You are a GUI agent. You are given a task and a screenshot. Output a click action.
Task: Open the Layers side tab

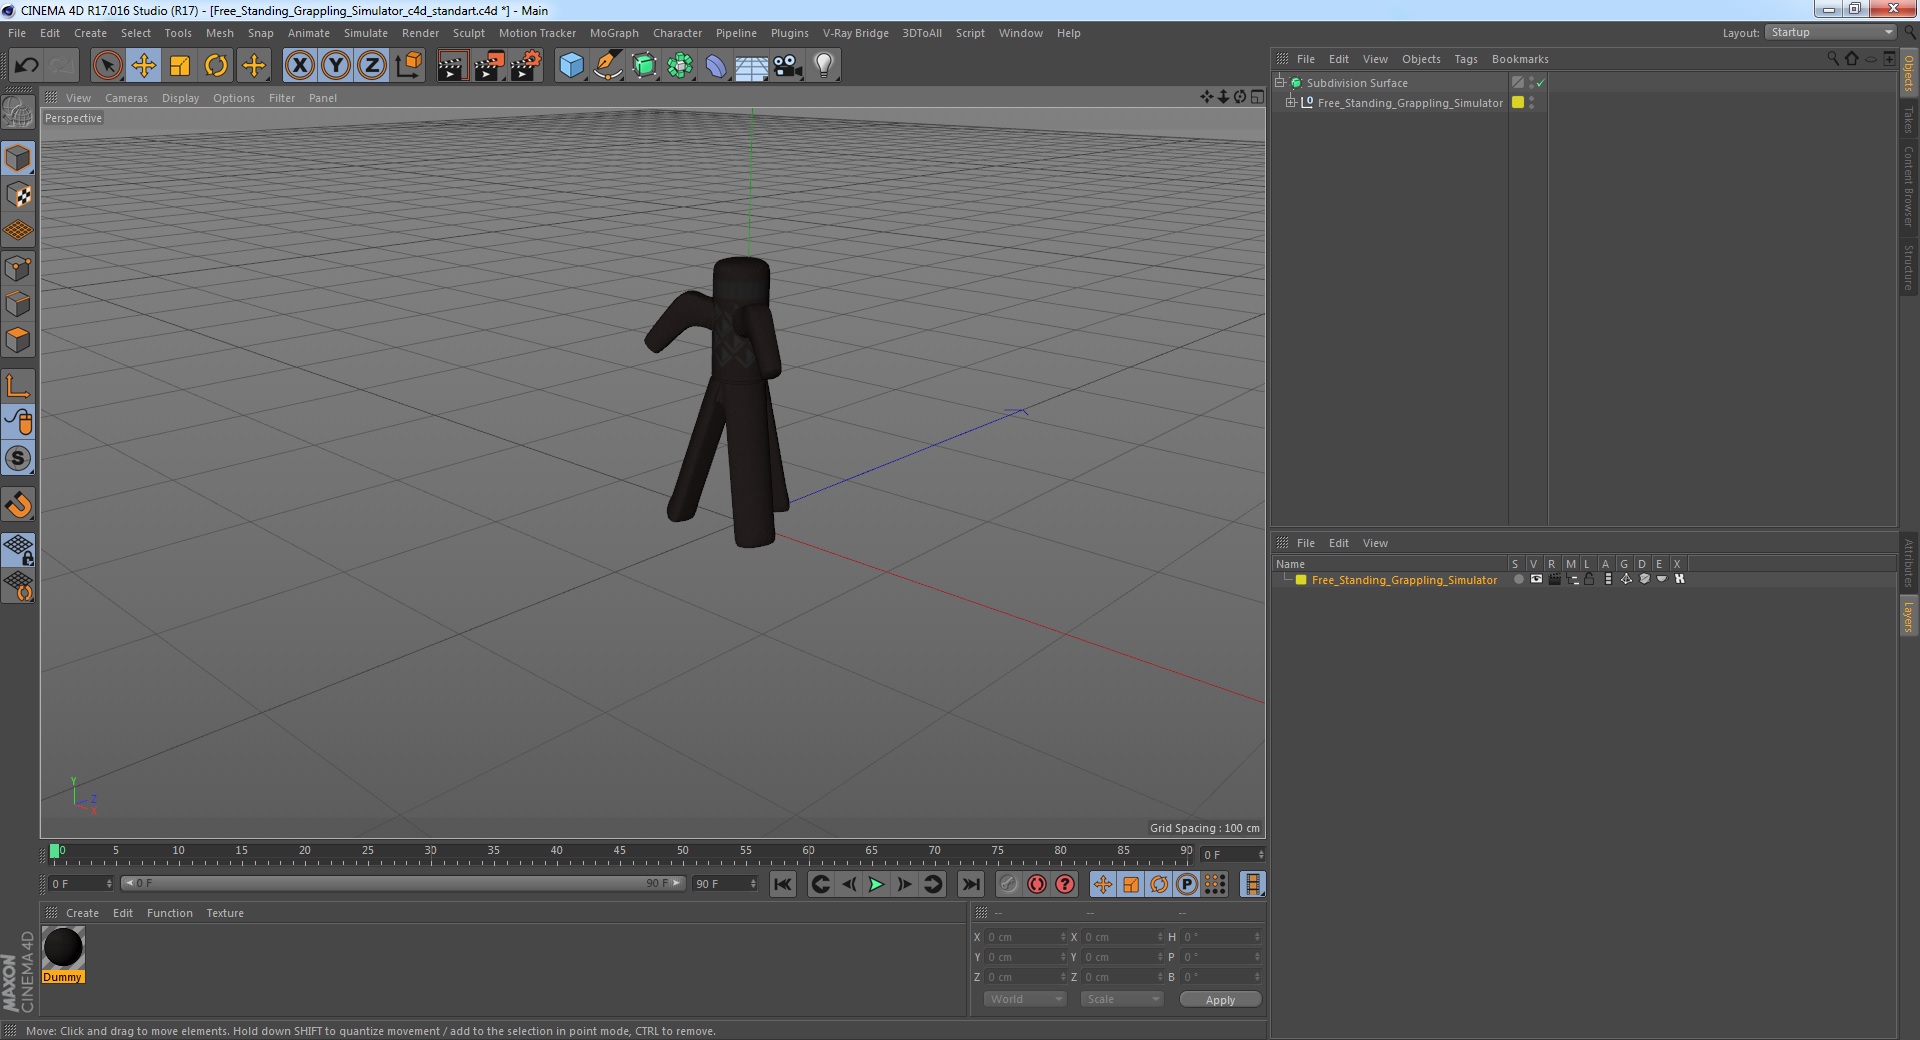pos(1908,617)
